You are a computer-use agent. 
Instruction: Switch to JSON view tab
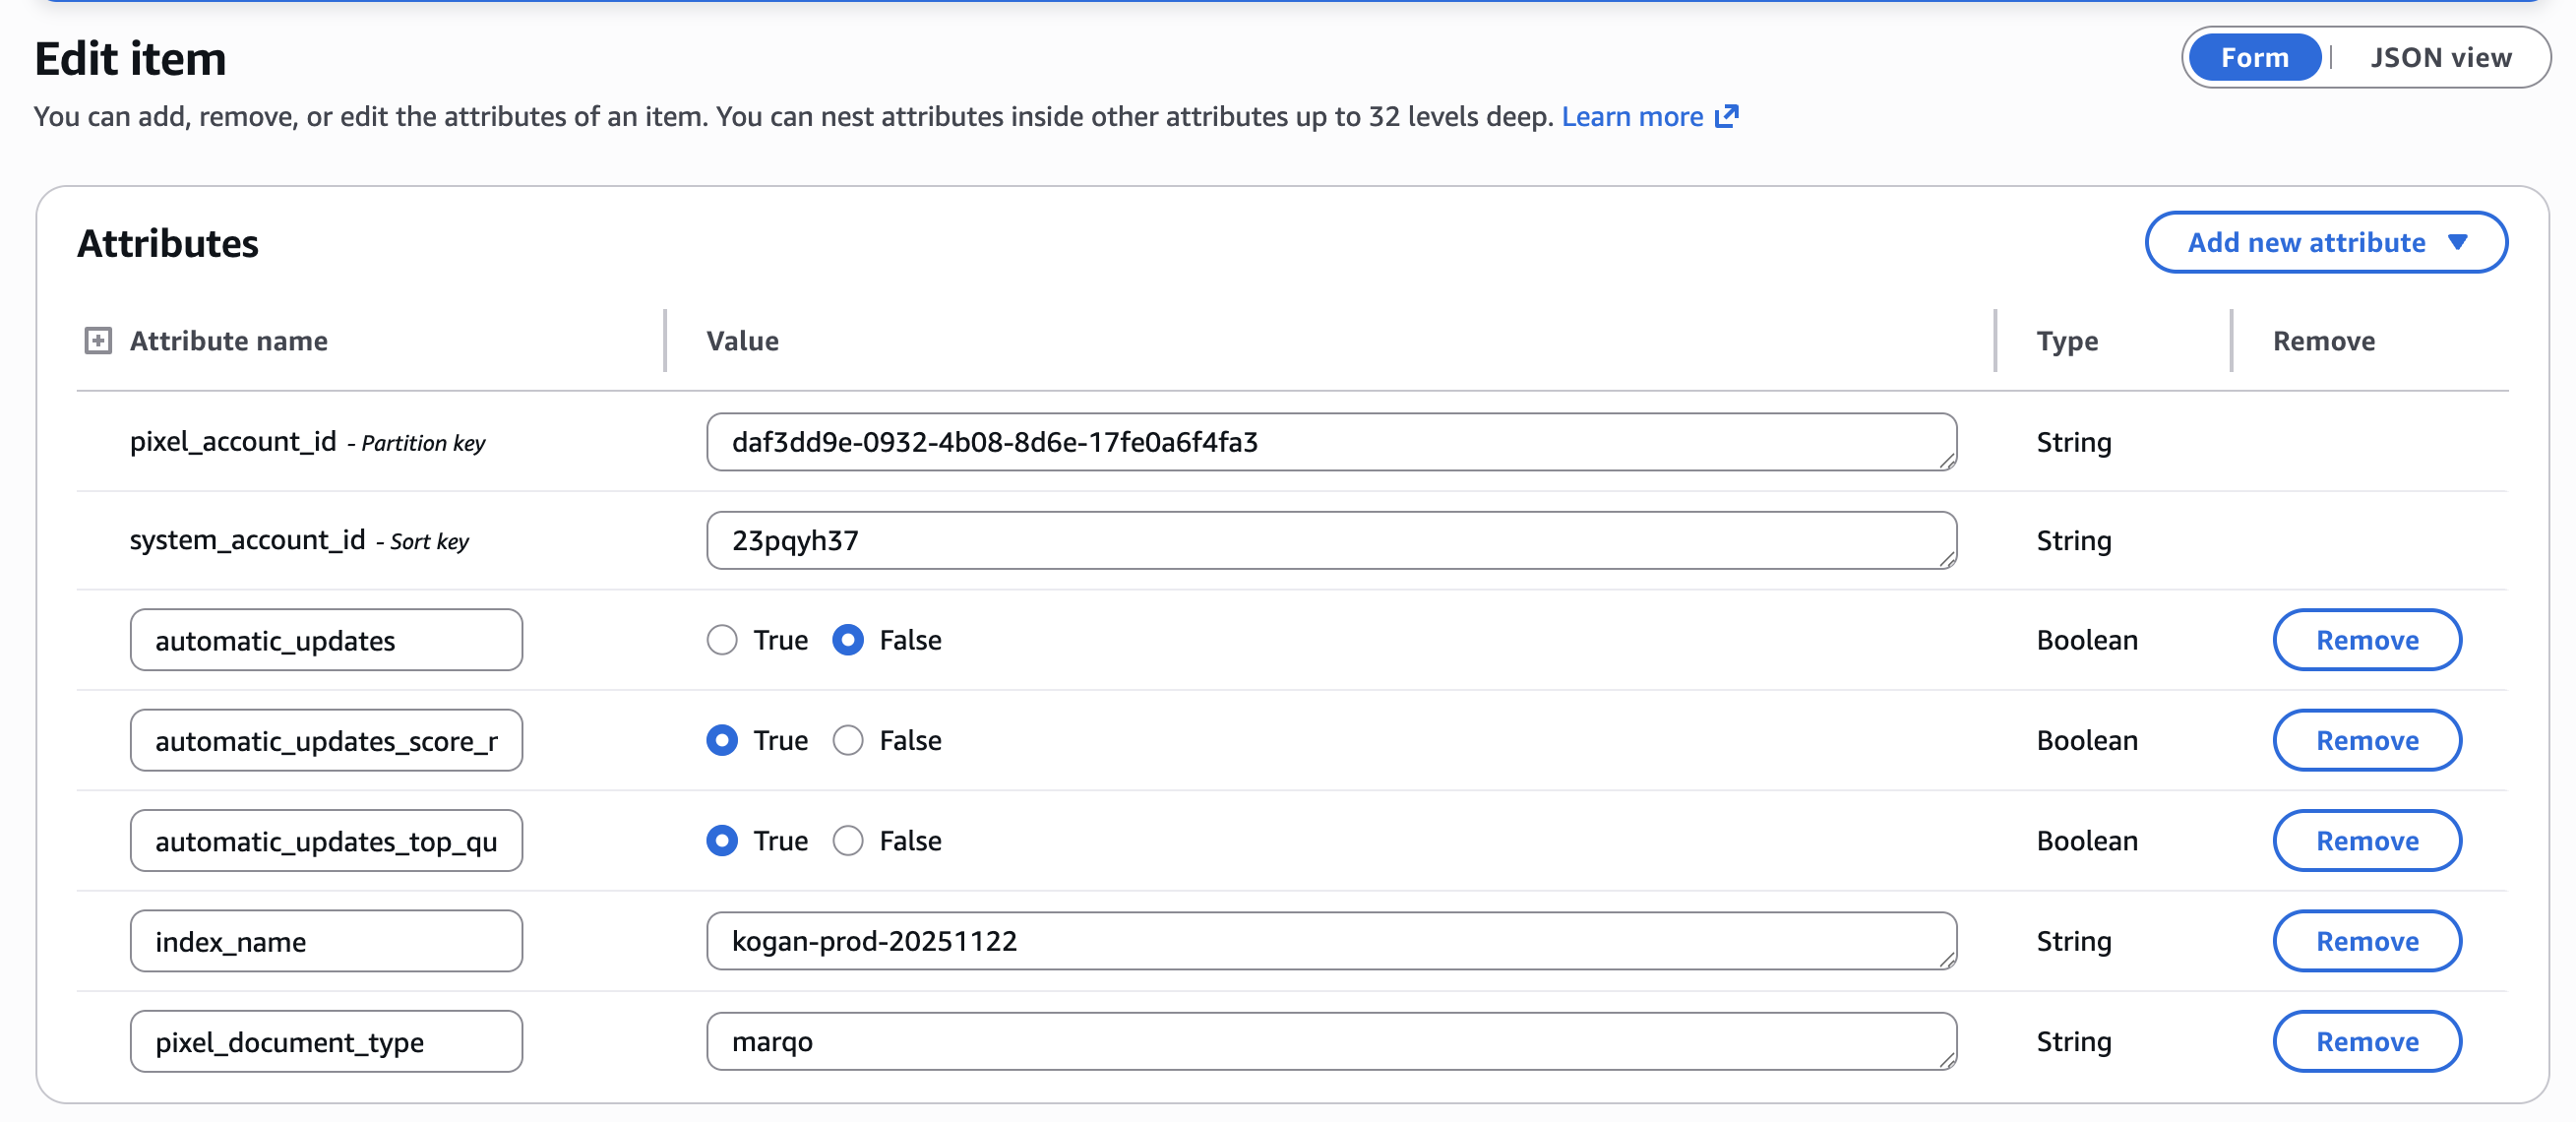pyautogui.click(x=2439, y=58)
